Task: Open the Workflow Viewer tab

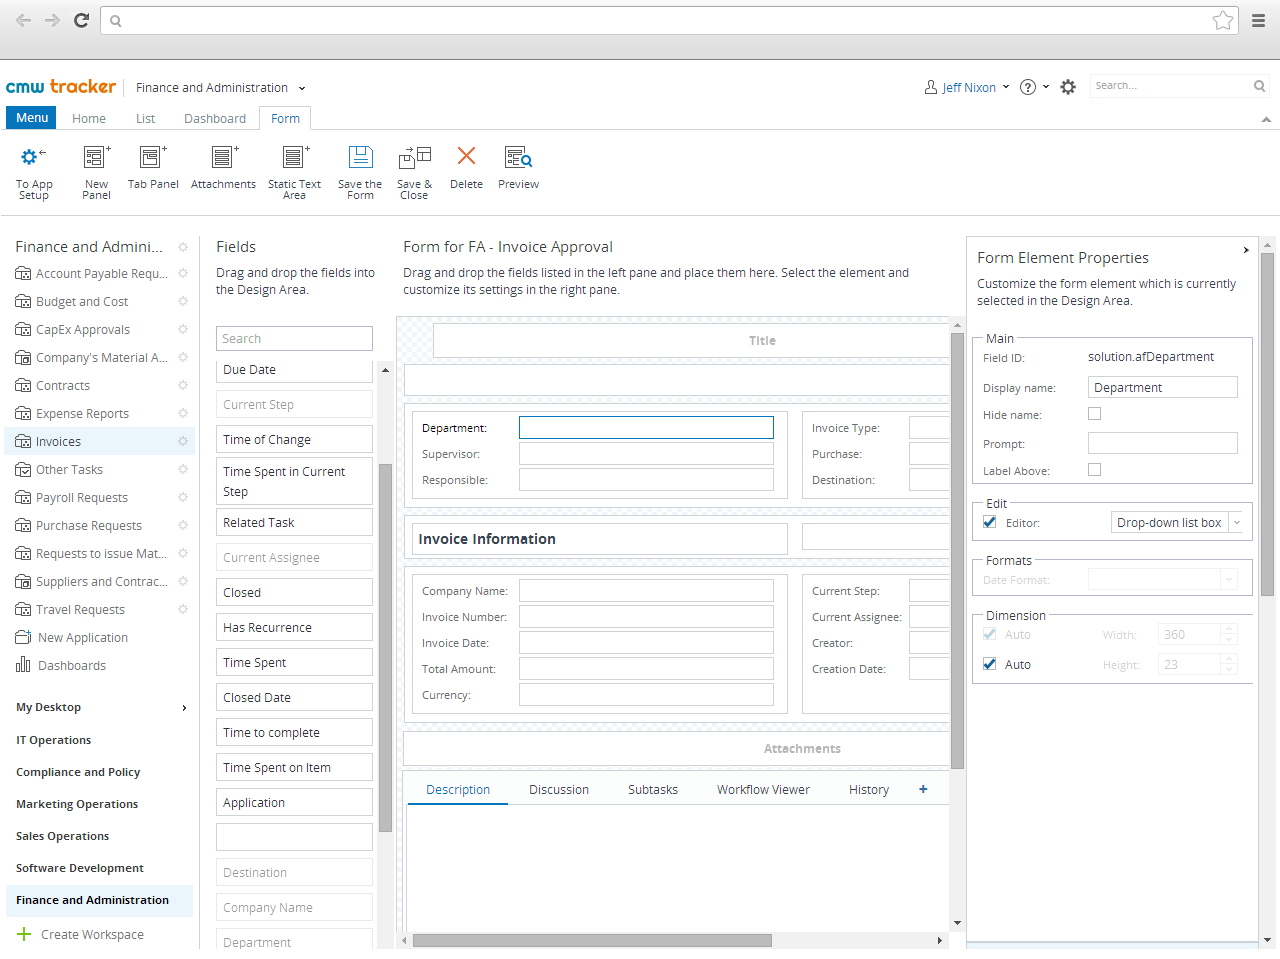Action: pos(763,789)
